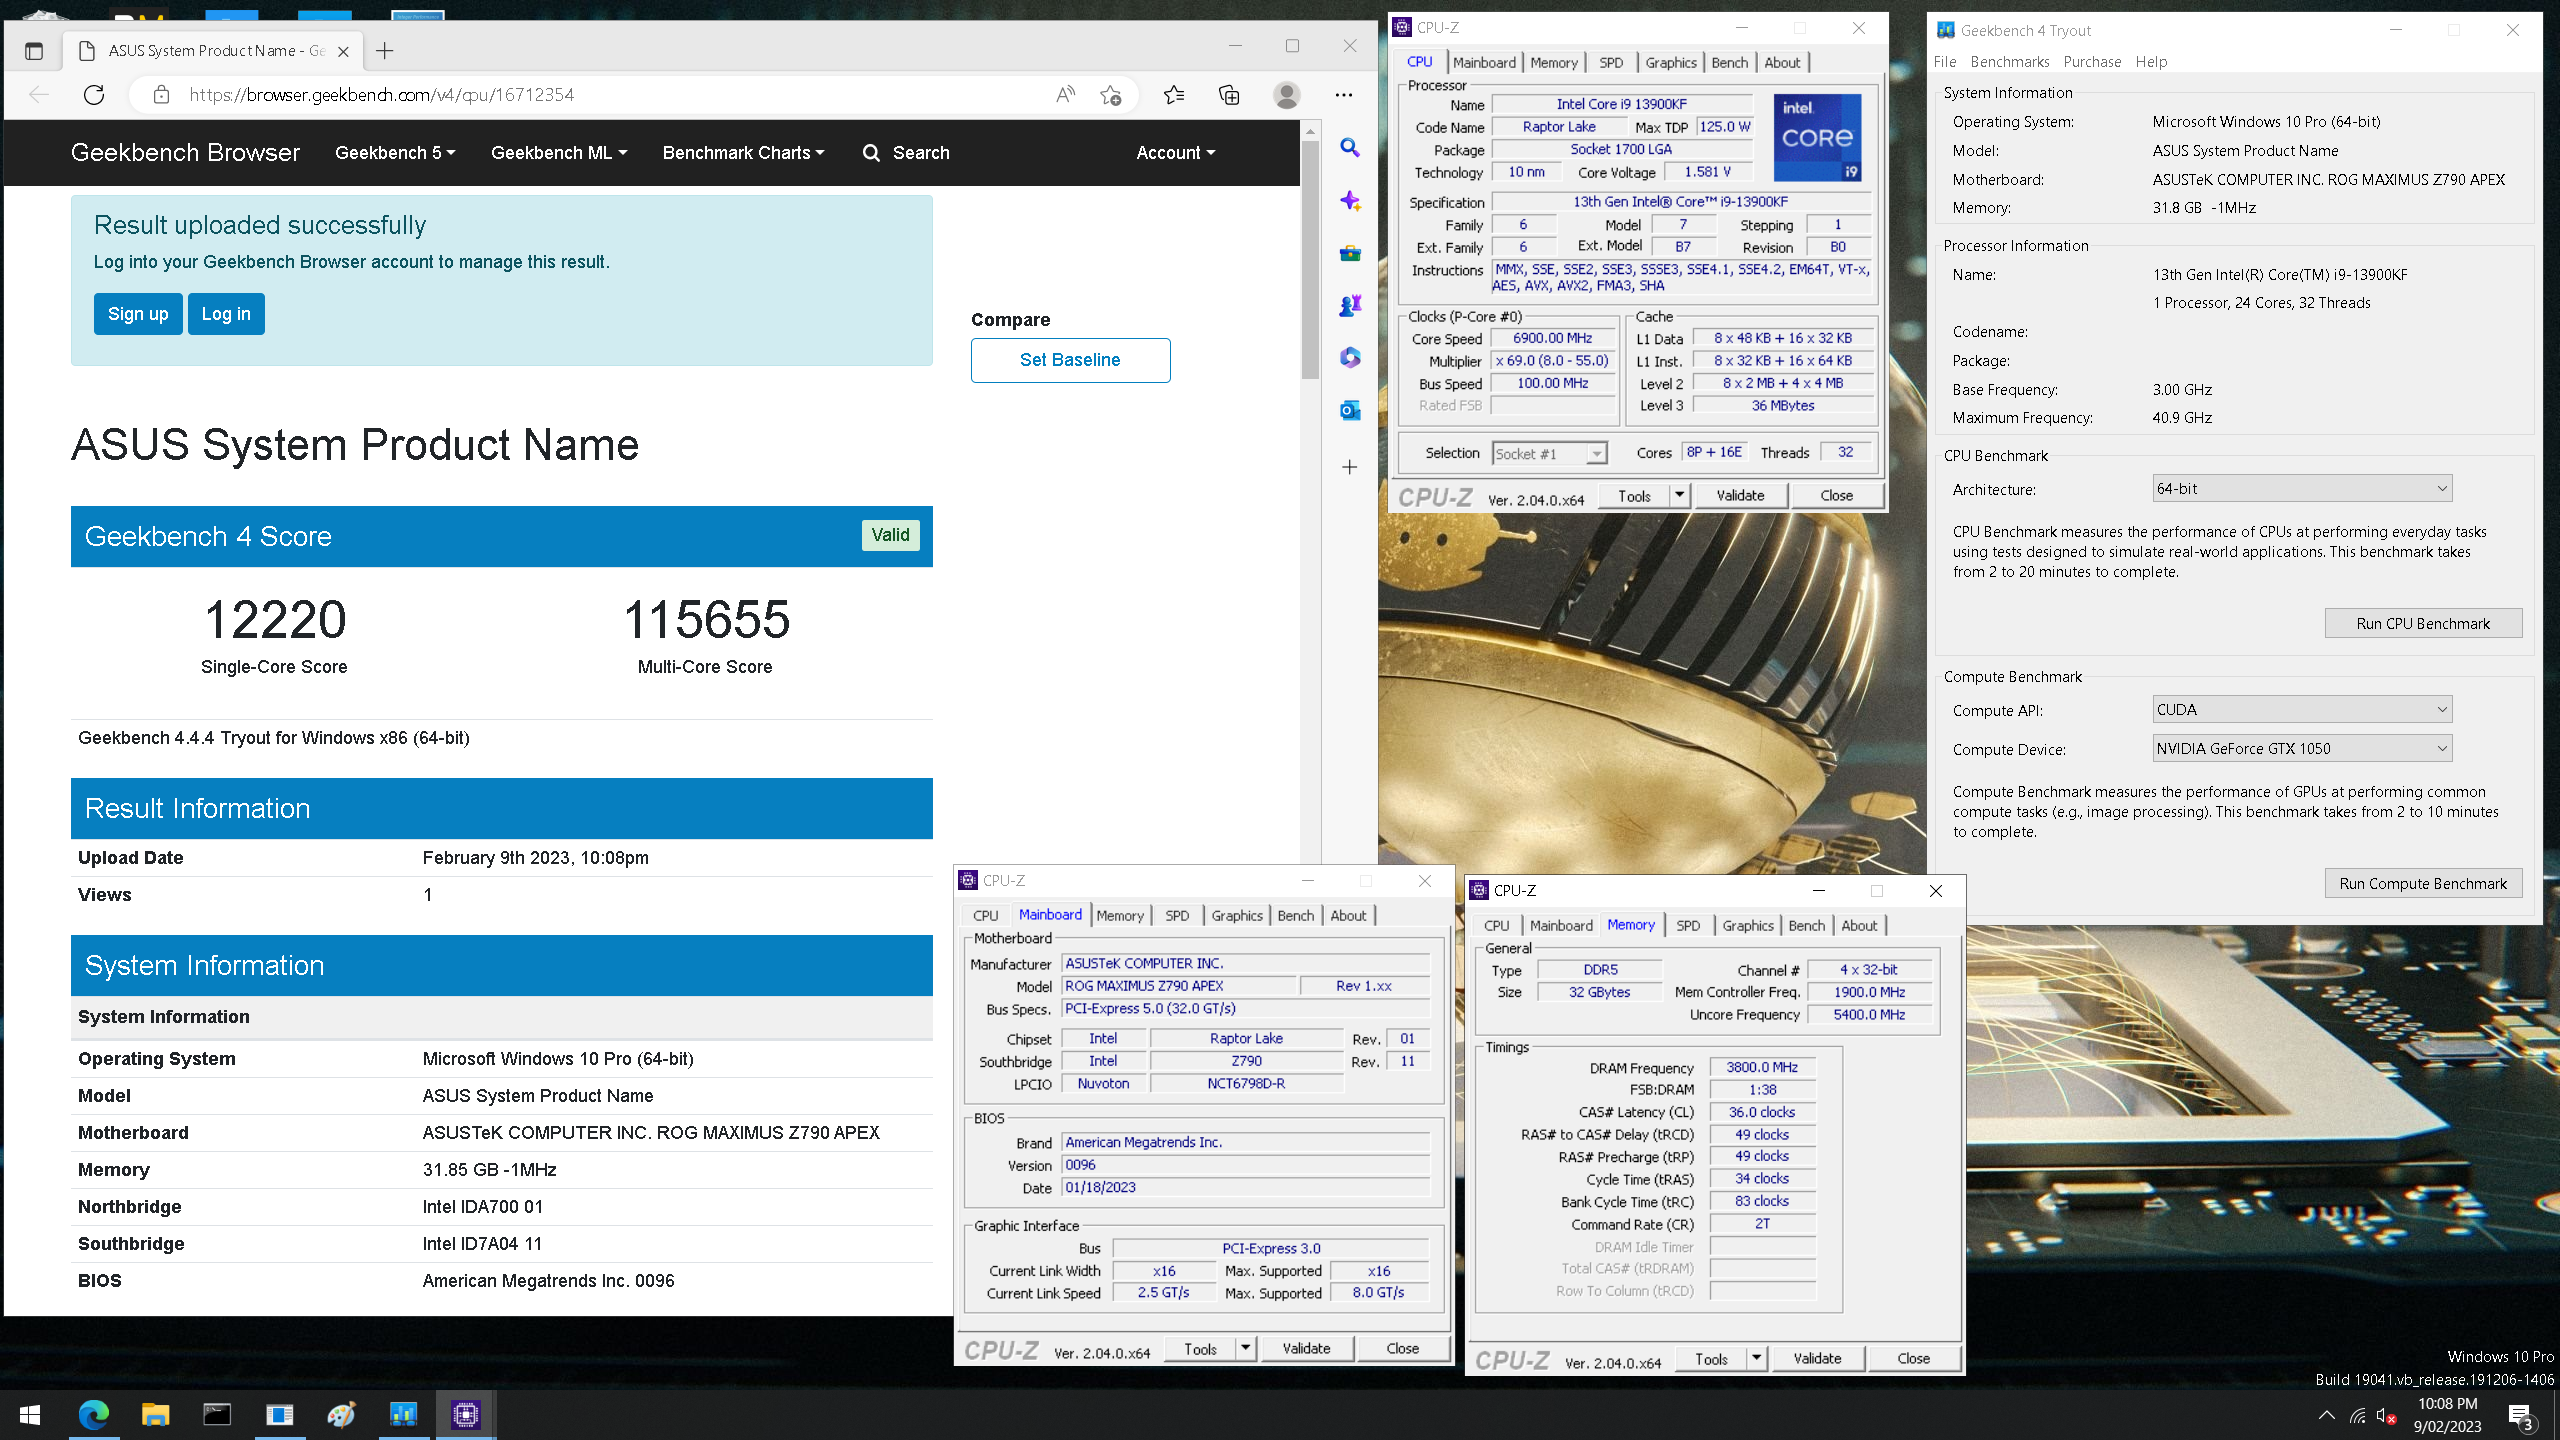Screen dimensions: 2560x1440
Task: Click the browser back arrow
Action: click(x=39, y=95)
